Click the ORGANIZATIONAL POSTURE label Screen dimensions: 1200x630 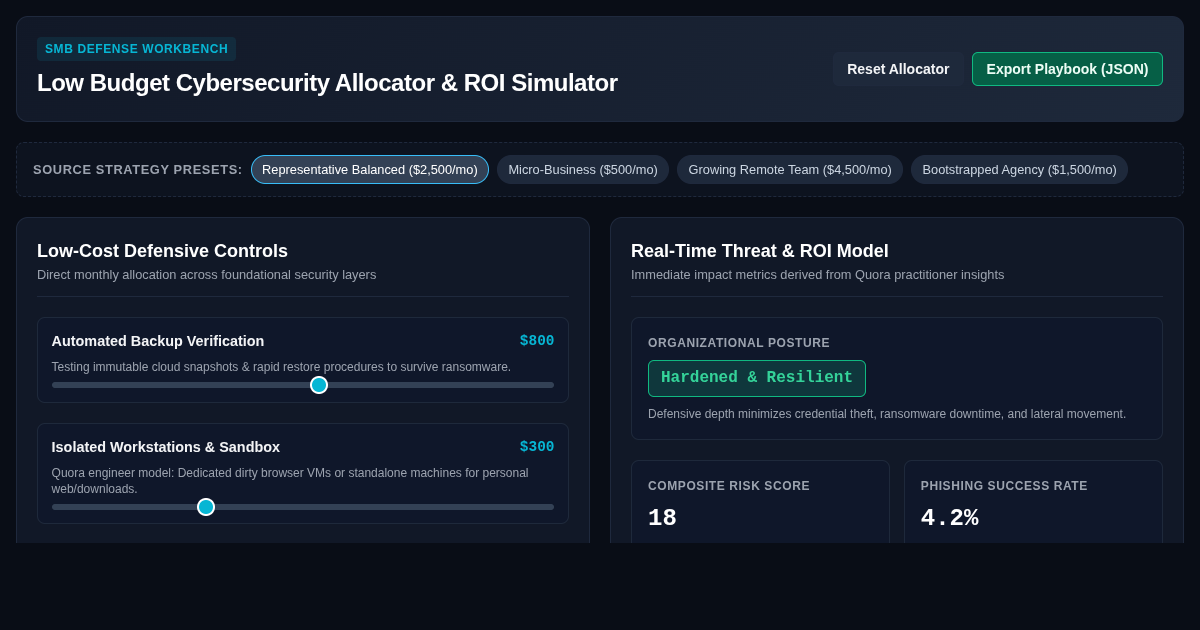[x=739, y=343]
